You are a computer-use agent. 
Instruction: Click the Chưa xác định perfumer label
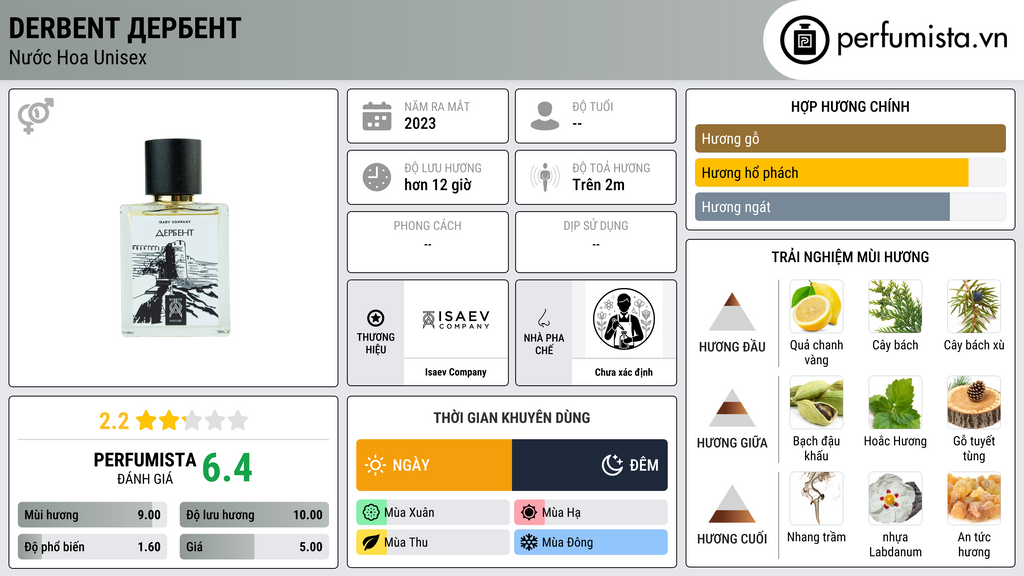(624, 372)
